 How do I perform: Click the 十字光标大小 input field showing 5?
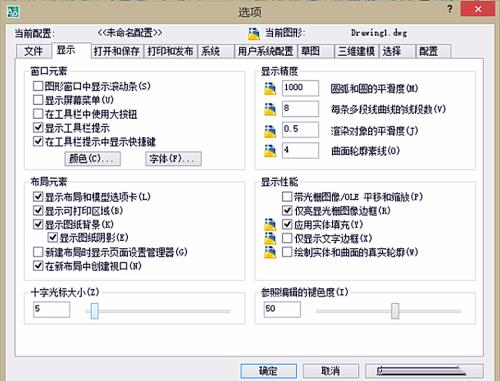pyautogui.click(x=52, y=309)
